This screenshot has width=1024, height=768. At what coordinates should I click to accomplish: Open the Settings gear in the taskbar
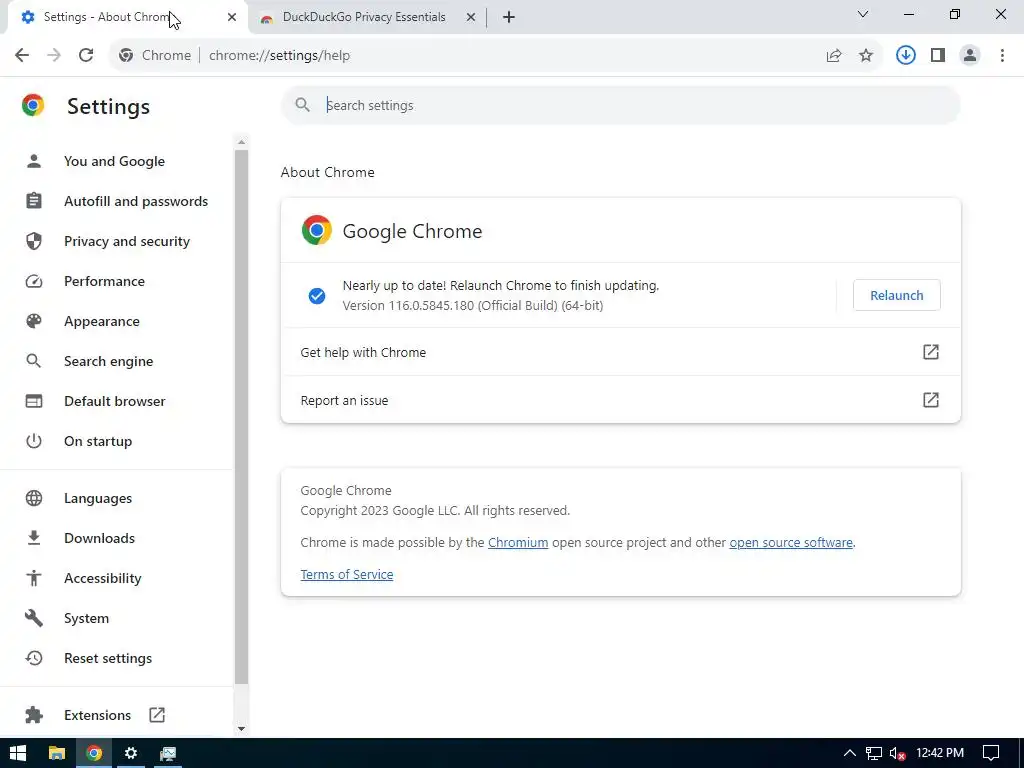(131, 753)
